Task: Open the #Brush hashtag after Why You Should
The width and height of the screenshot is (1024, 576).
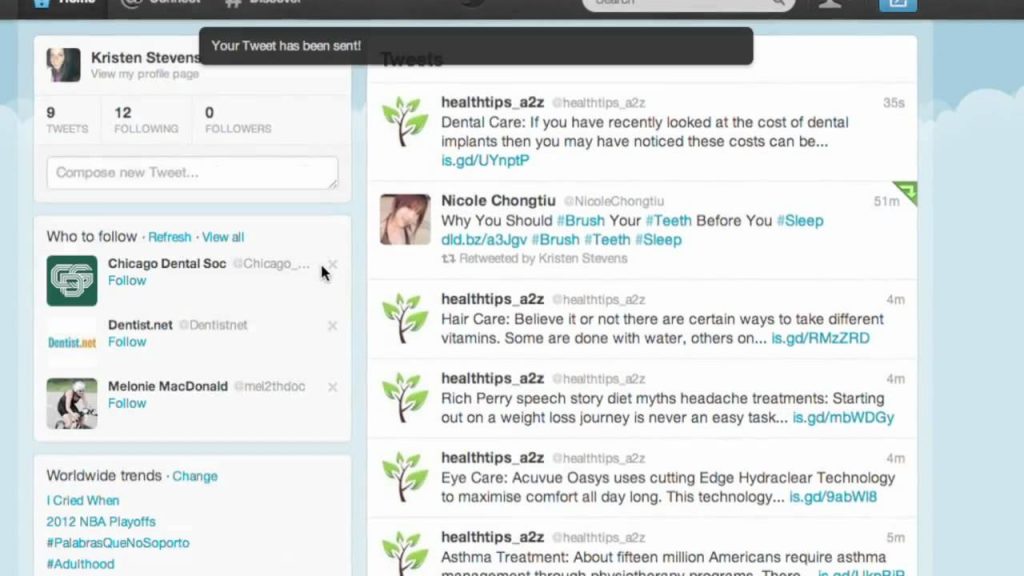Action: (581, 220)
